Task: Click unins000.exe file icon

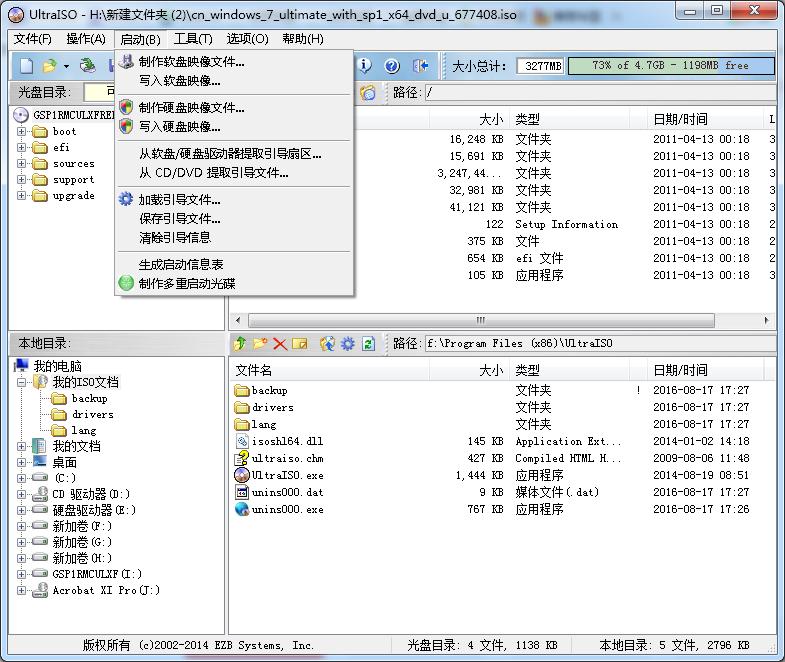Action: pos(242,509)
